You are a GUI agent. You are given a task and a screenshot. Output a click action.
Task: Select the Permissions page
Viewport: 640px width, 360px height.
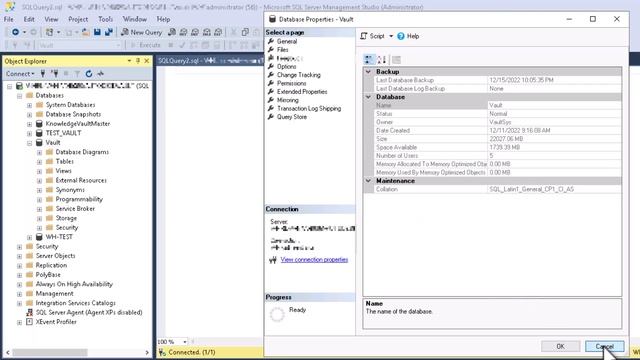291,83
